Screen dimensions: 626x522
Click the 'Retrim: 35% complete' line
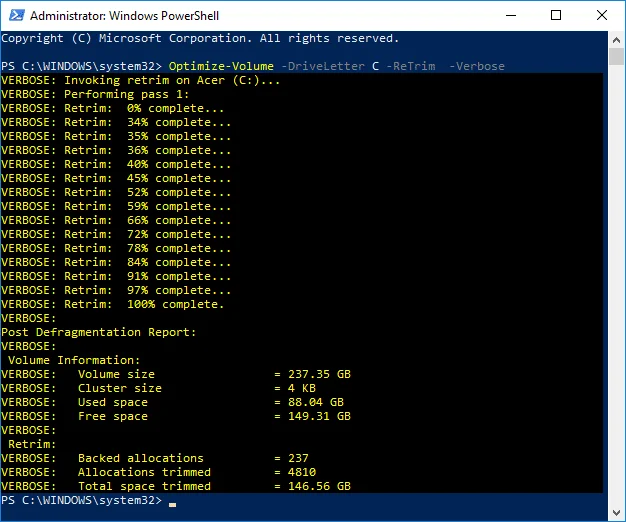coord(116,136)
